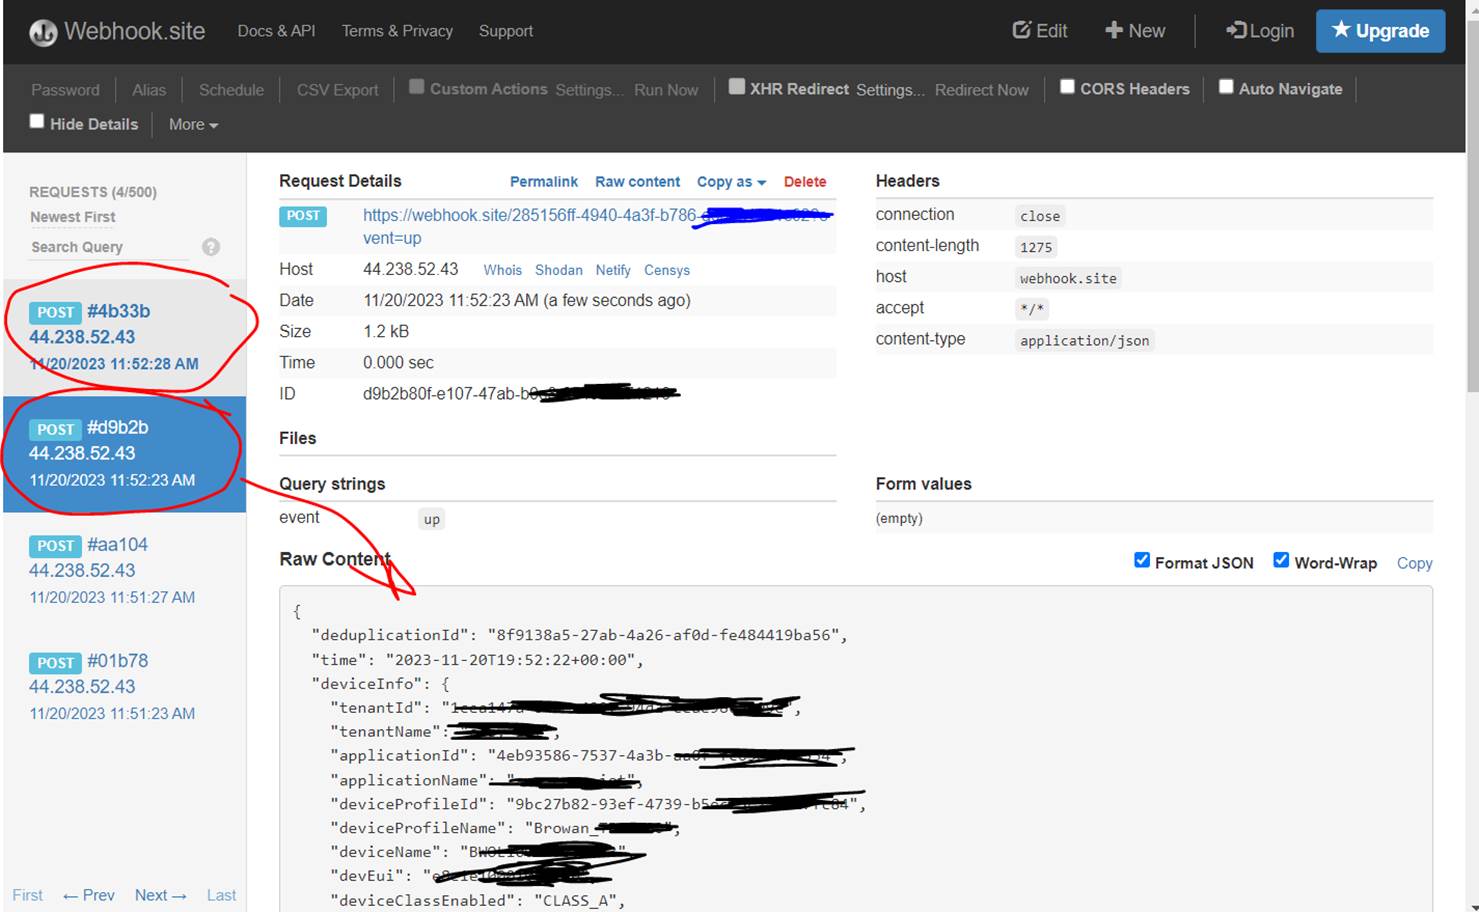Select request #aa104
Image resolution: width=1479 pixels, height=912 pixels.
coord(124,571)
